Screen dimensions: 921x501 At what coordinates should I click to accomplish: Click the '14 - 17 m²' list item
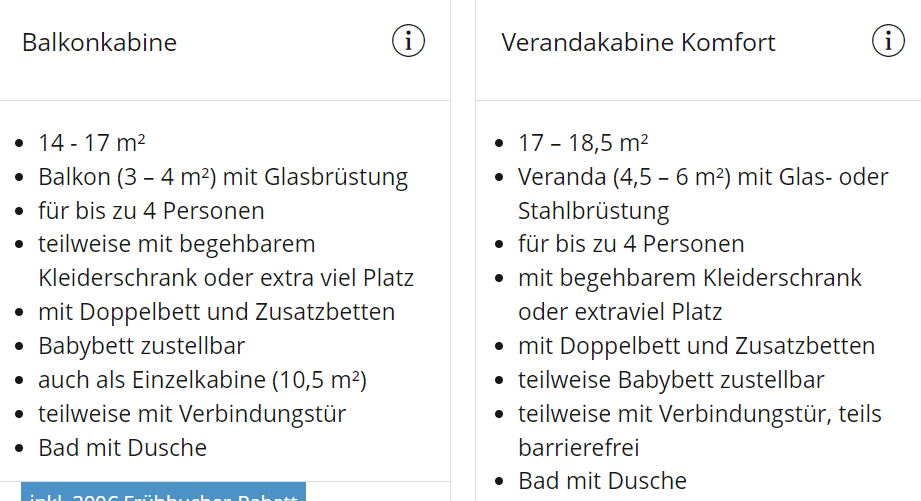[x=93, y=143]
